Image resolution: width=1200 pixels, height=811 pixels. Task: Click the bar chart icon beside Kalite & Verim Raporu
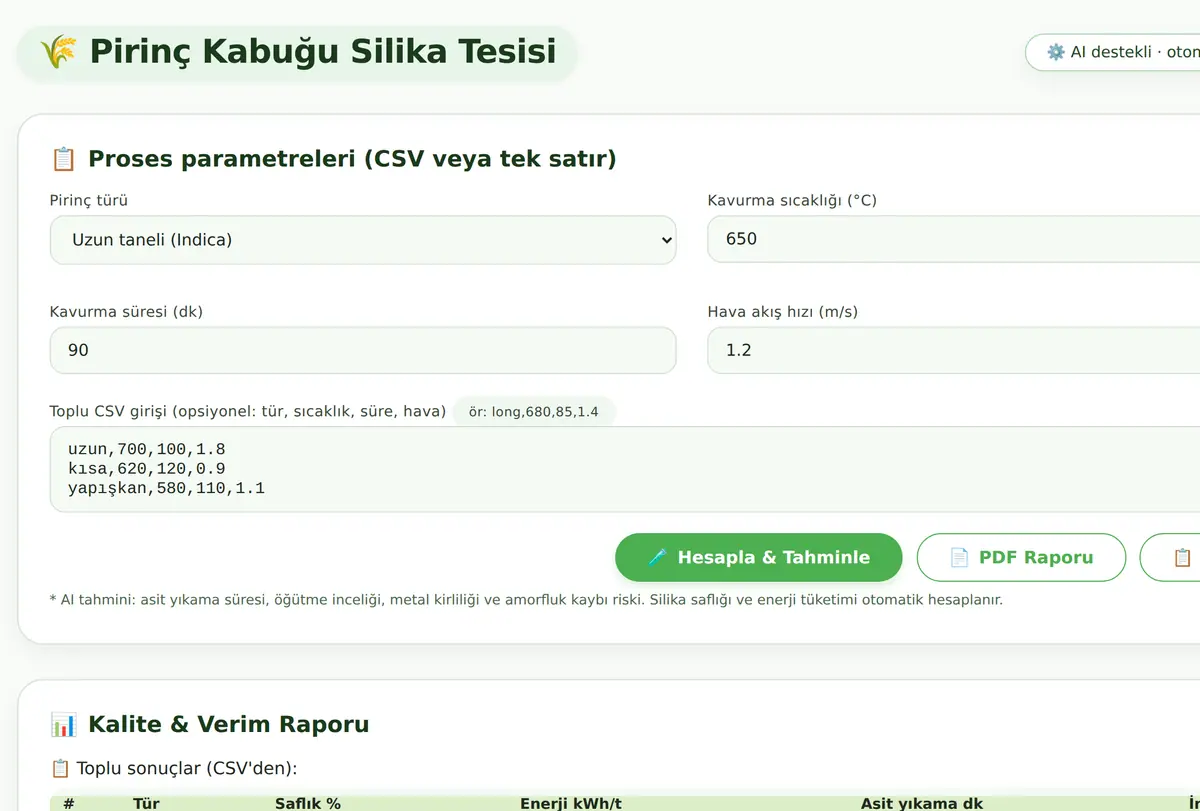click(x=63, y=725)
